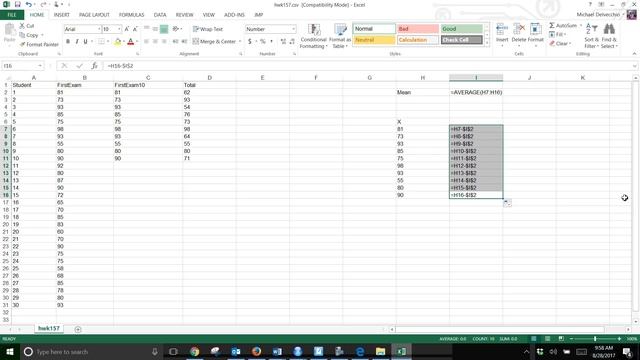Viewport: 640px width, 360px height.
Task: Add a new sheet with the plus icon
Action: [78, 329]
